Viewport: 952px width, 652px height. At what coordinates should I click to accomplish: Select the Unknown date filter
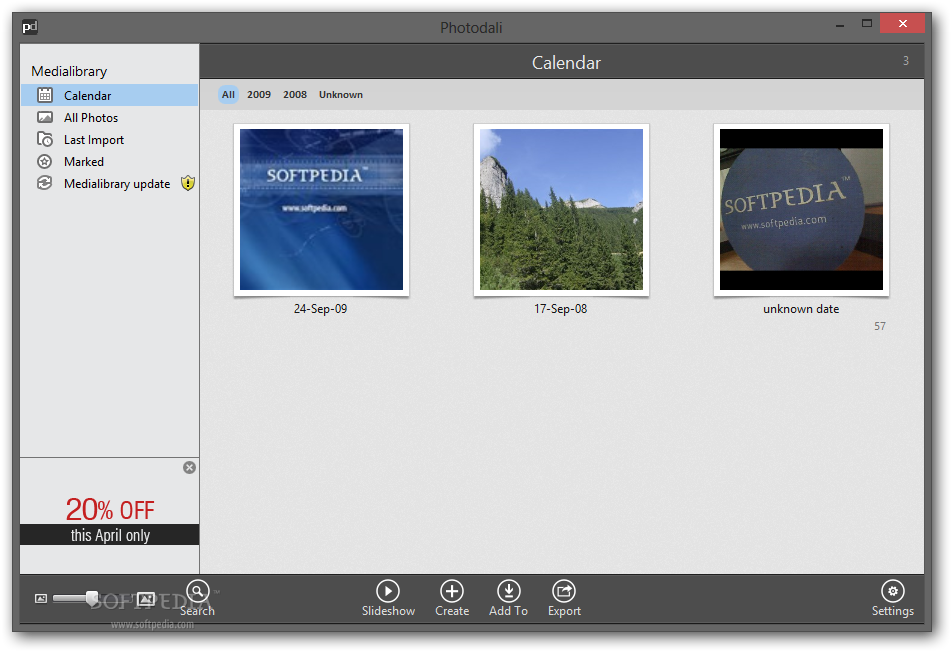point(341,95)
